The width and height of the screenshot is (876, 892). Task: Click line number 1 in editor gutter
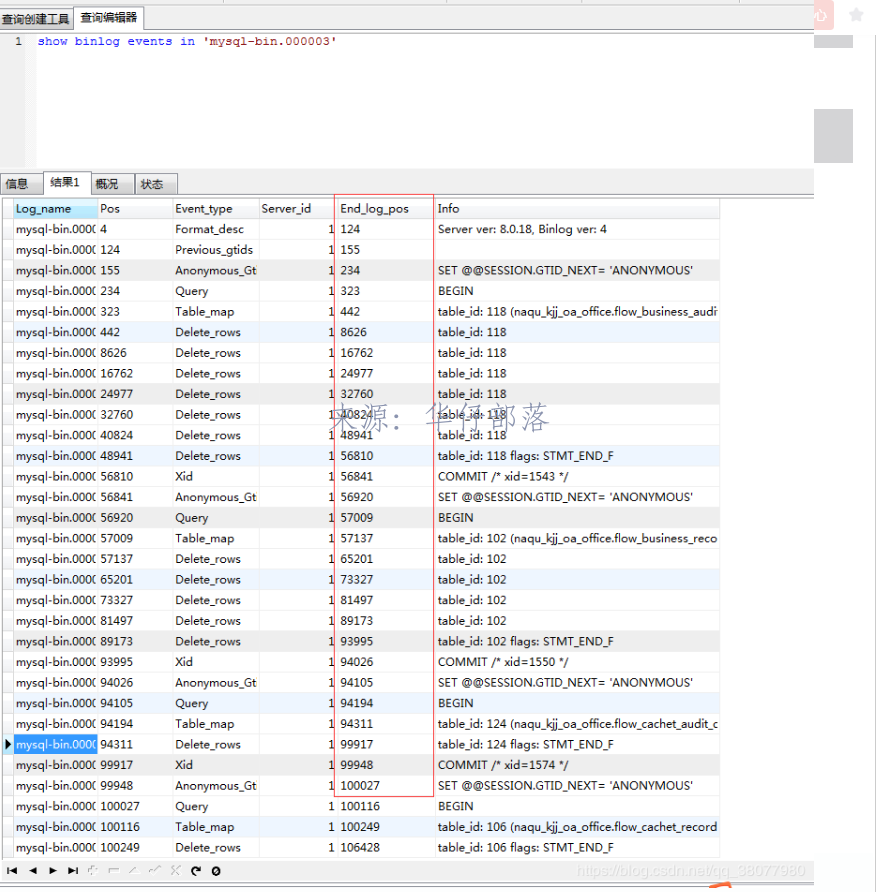18,42
